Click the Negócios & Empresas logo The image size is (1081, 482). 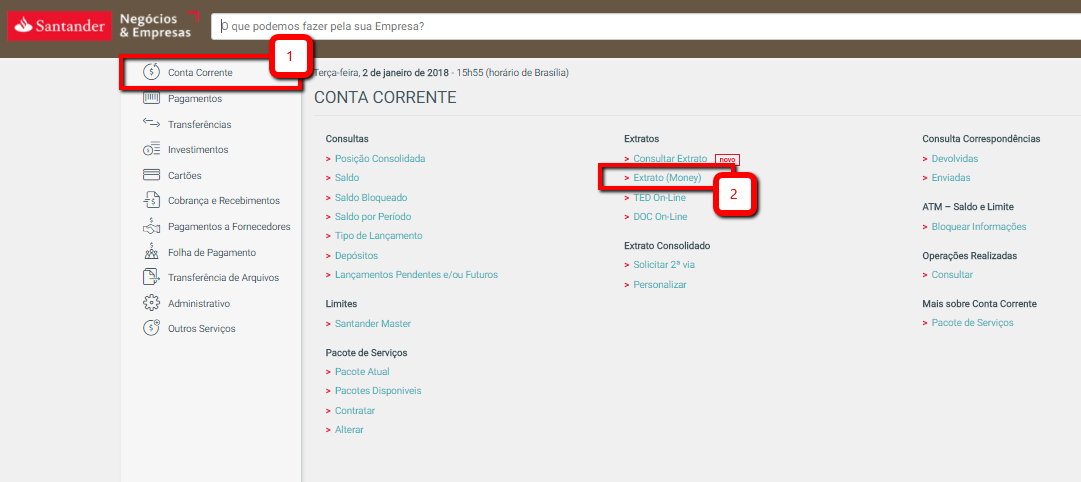click(x=159, y=26)
